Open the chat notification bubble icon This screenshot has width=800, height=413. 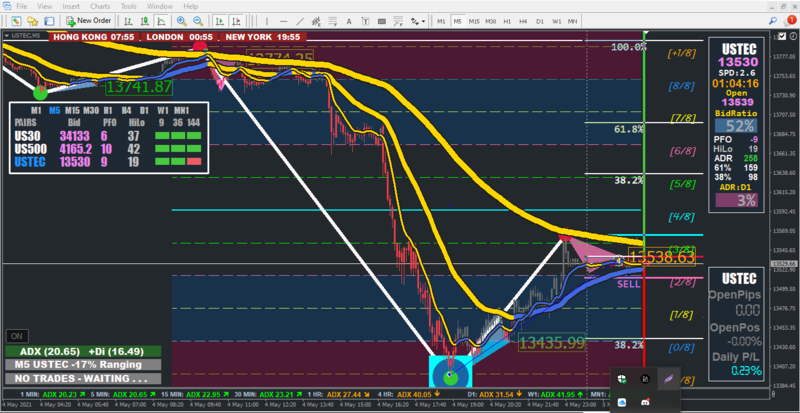pyautogui.click(x=789, y=21)
